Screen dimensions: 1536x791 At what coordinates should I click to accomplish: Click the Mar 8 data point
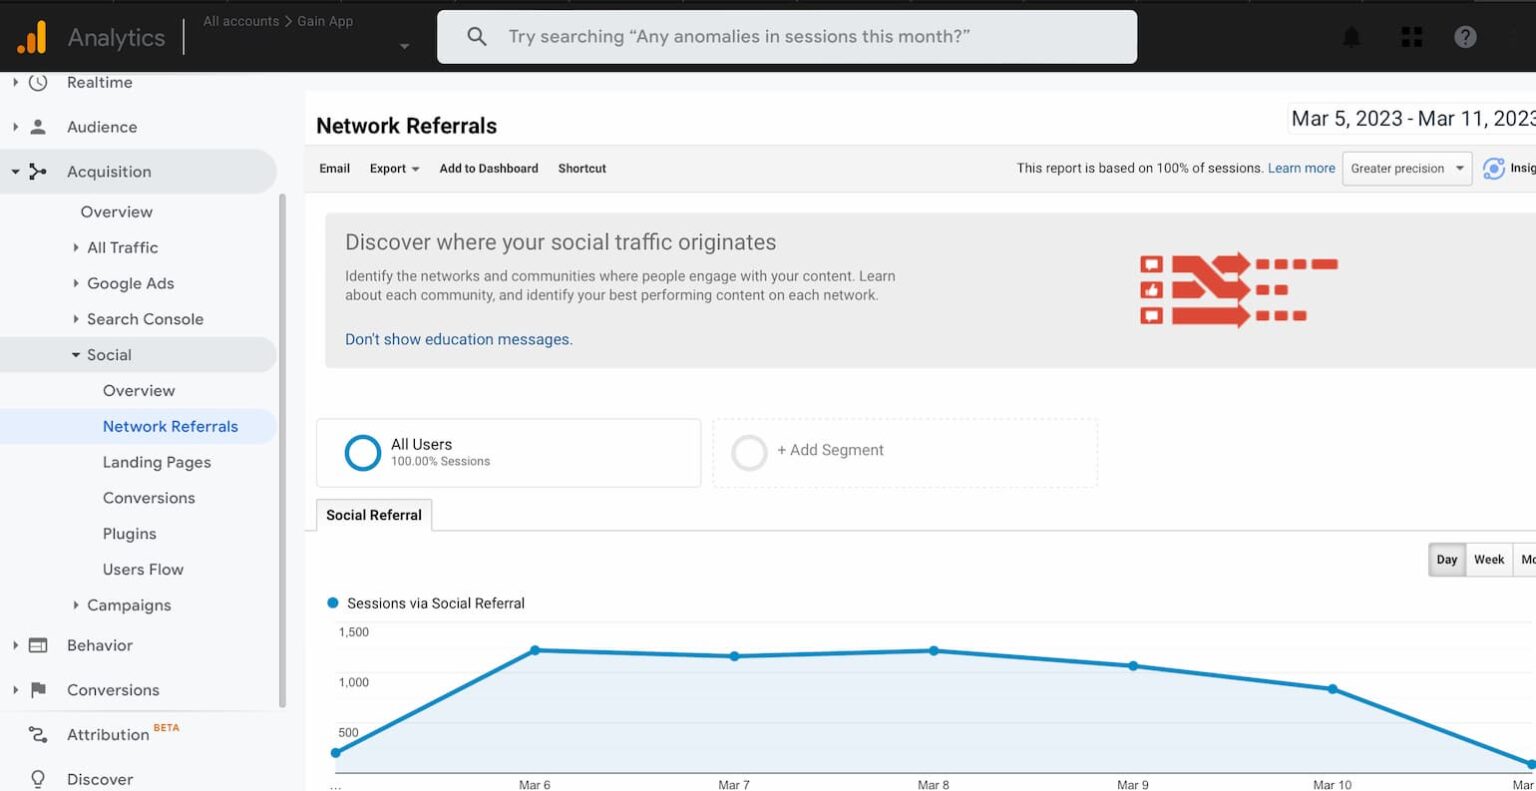coord(933,650)
